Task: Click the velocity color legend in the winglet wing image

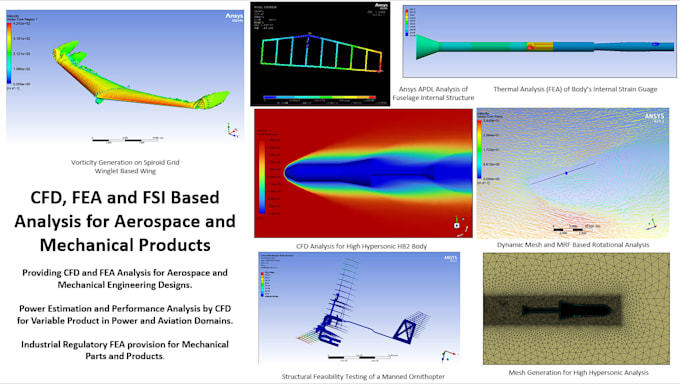Action: [9, 53]
